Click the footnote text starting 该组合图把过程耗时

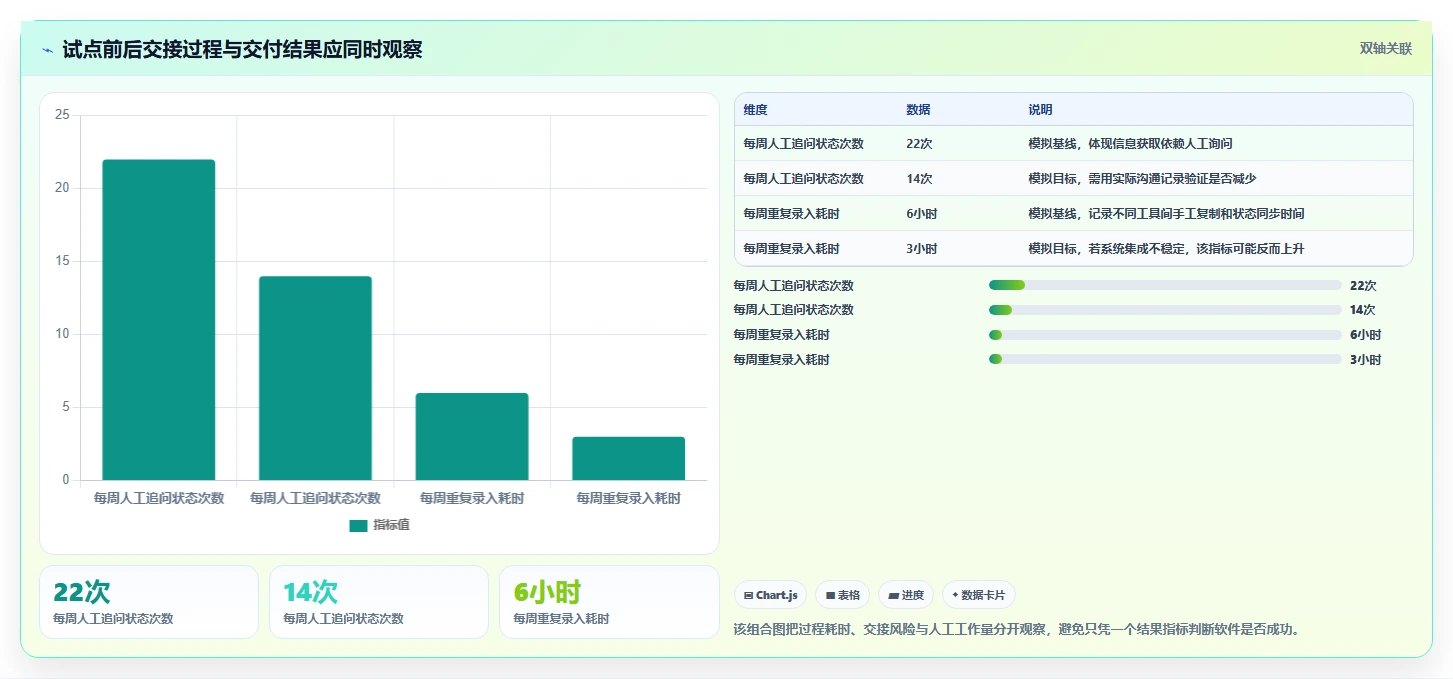(1016, 630)
